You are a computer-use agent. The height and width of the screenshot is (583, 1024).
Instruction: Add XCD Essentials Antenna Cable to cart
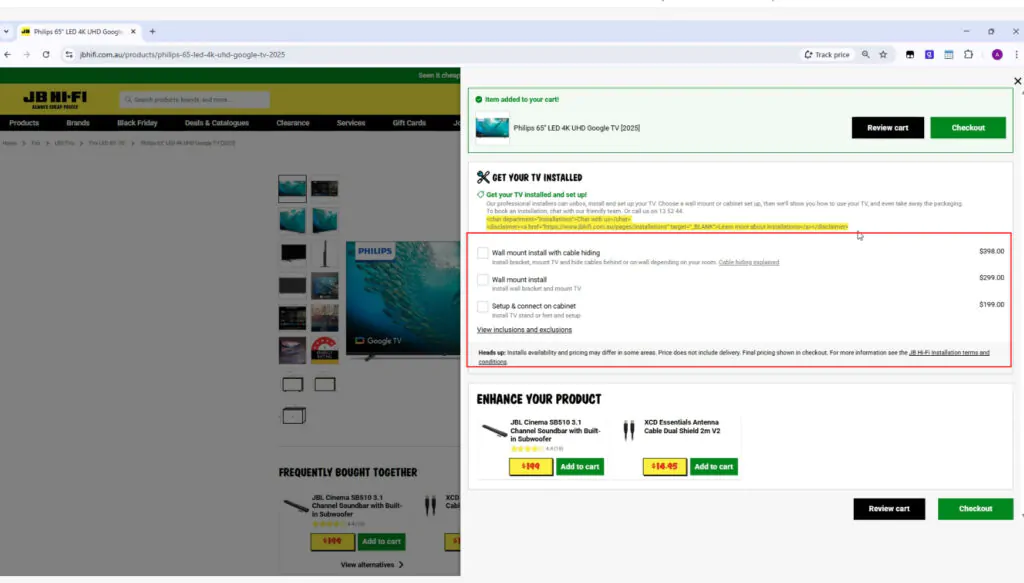click(714, 467)
